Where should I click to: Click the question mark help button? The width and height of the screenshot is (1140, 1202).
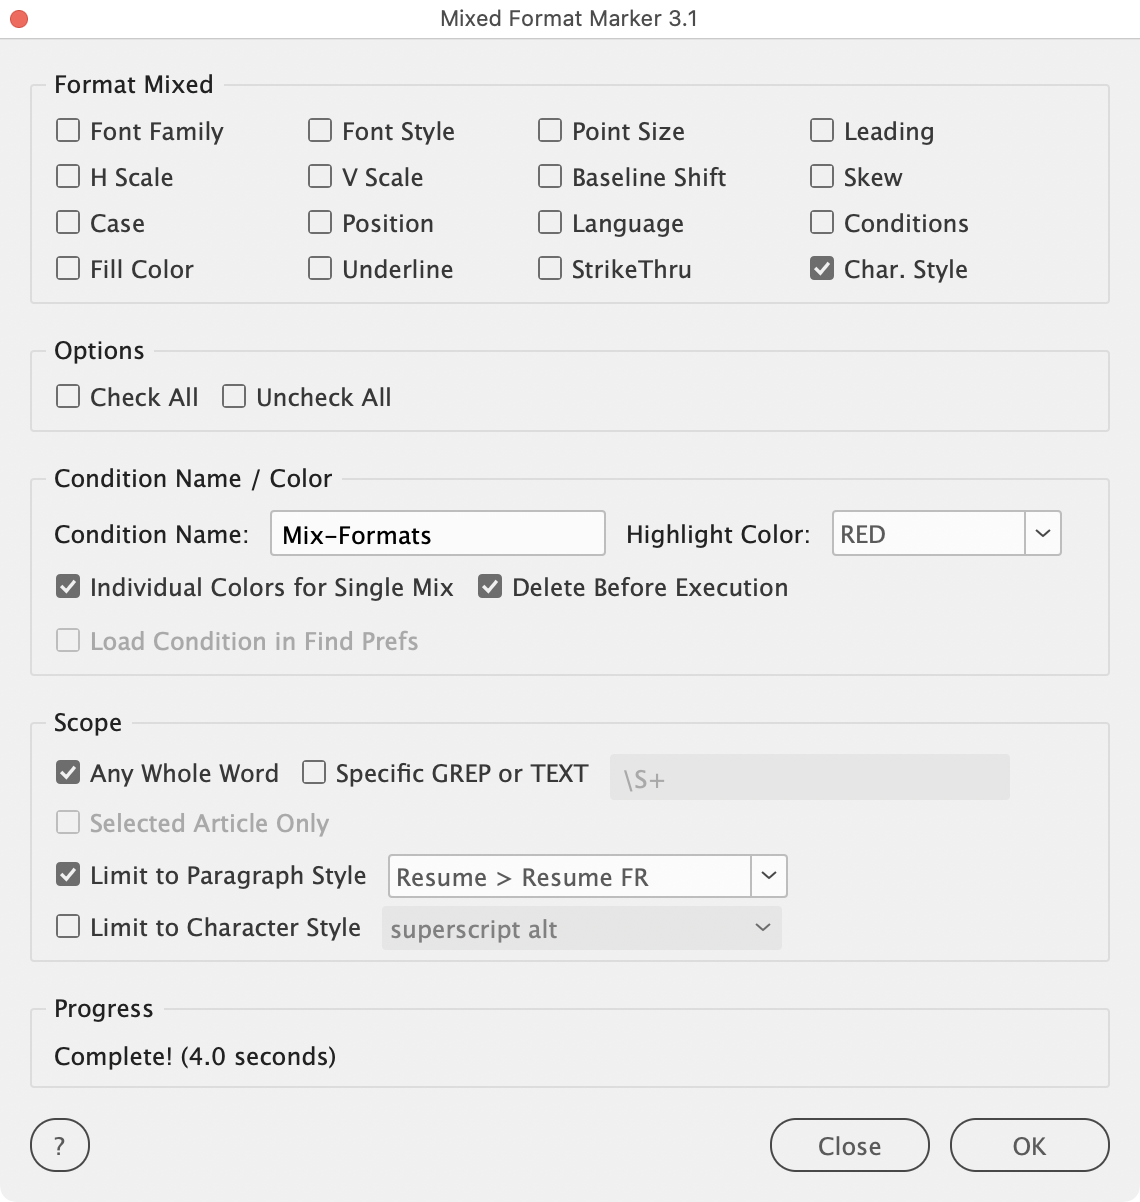[x=60, y=1145]
